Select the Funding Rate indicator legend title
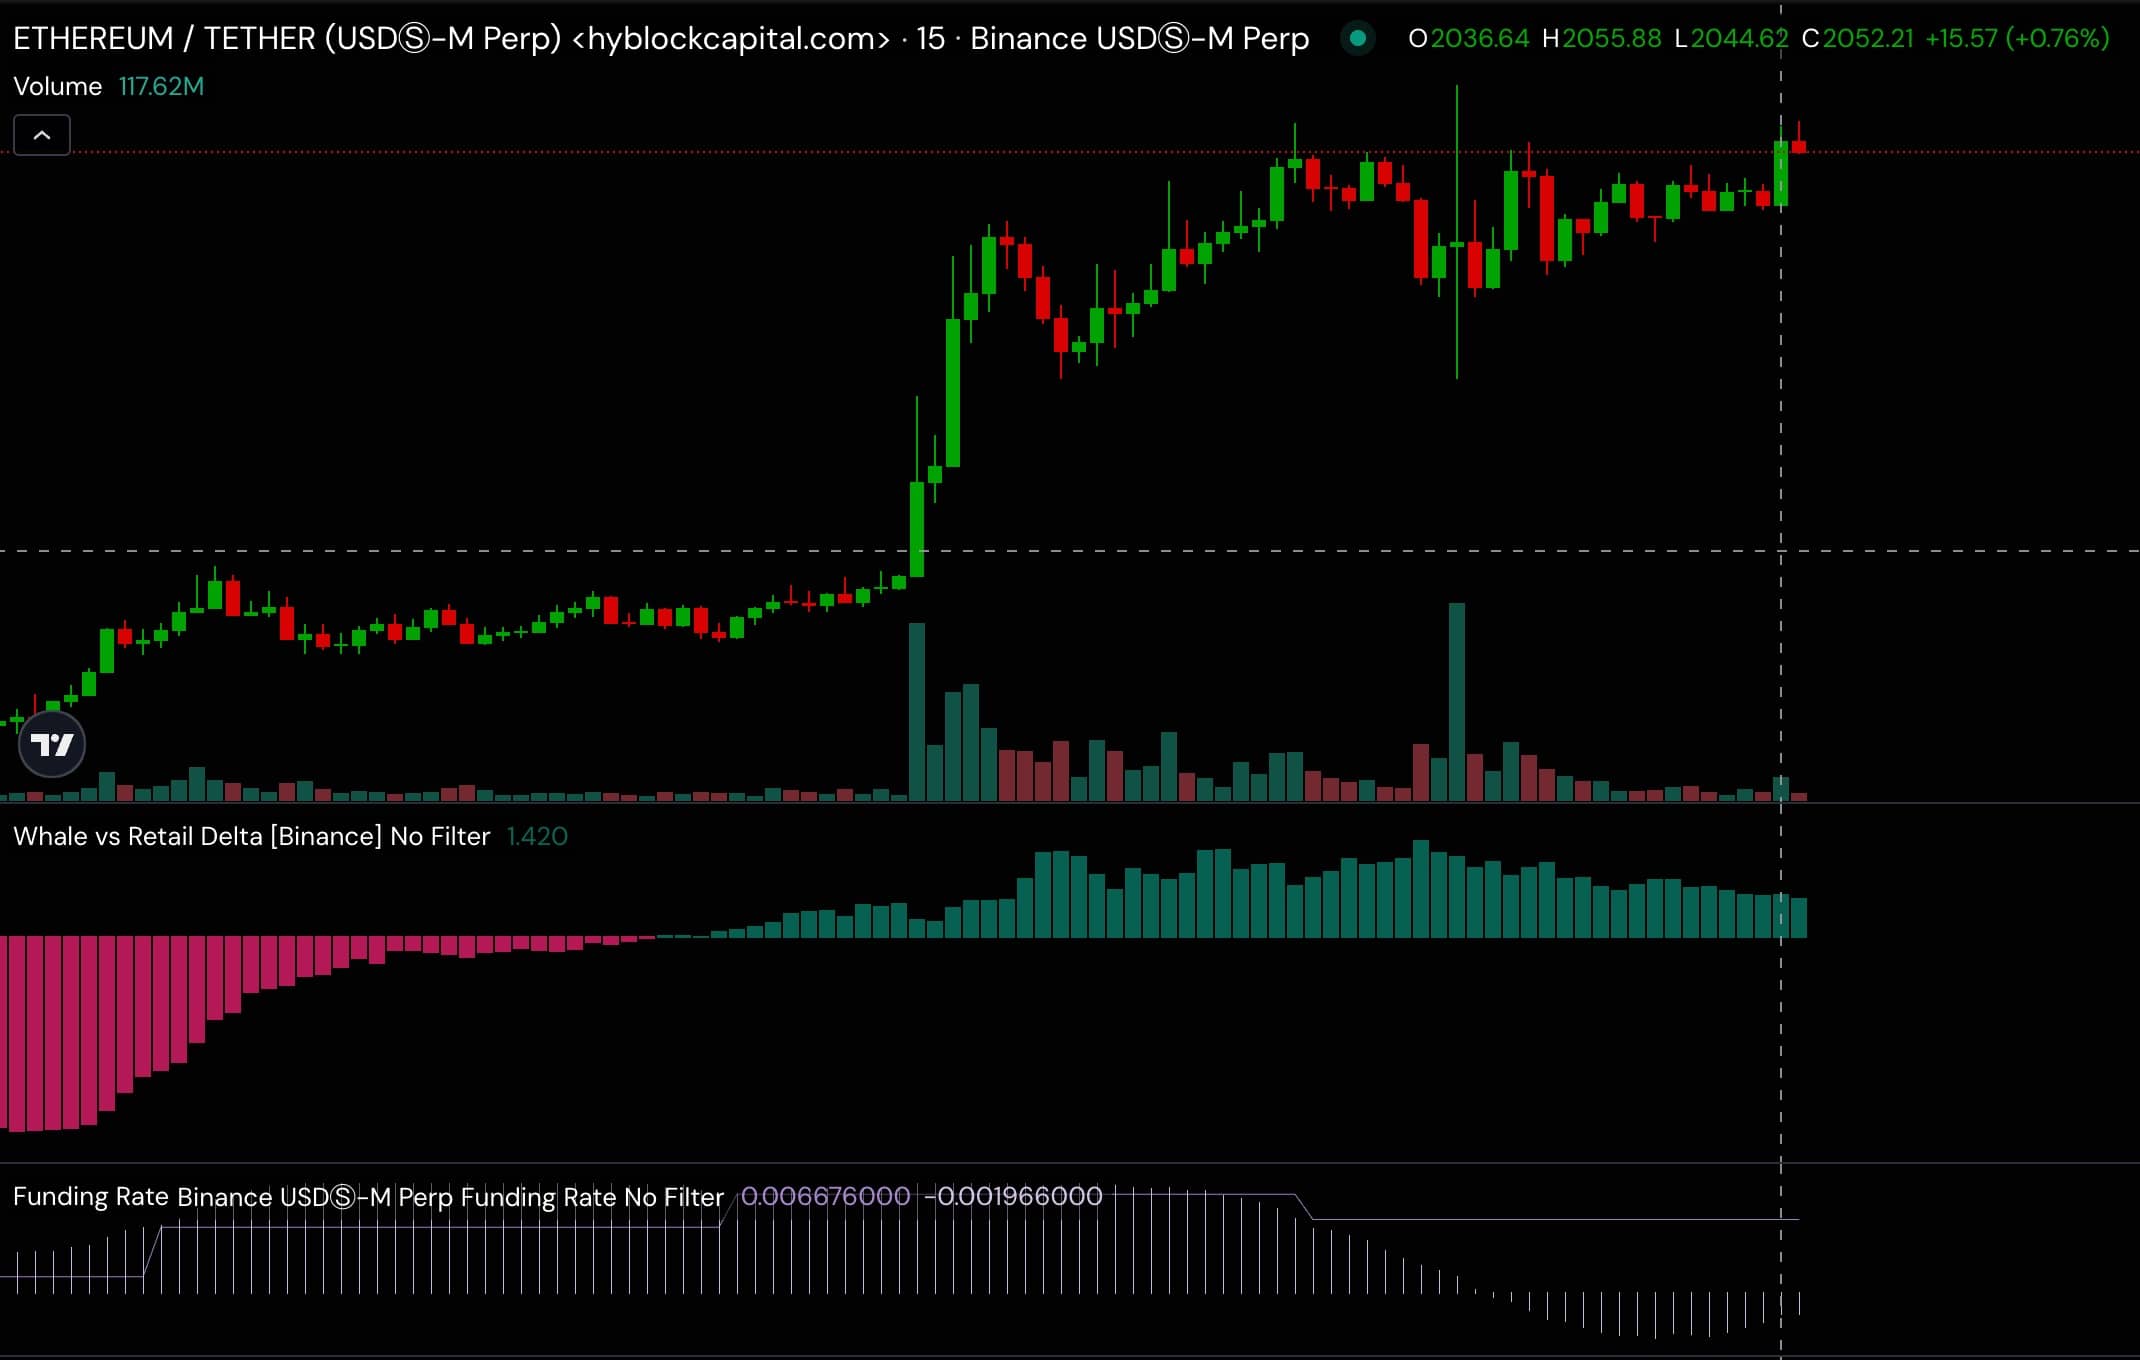Viewport: 2140px width, 1360px height. 367,1197
